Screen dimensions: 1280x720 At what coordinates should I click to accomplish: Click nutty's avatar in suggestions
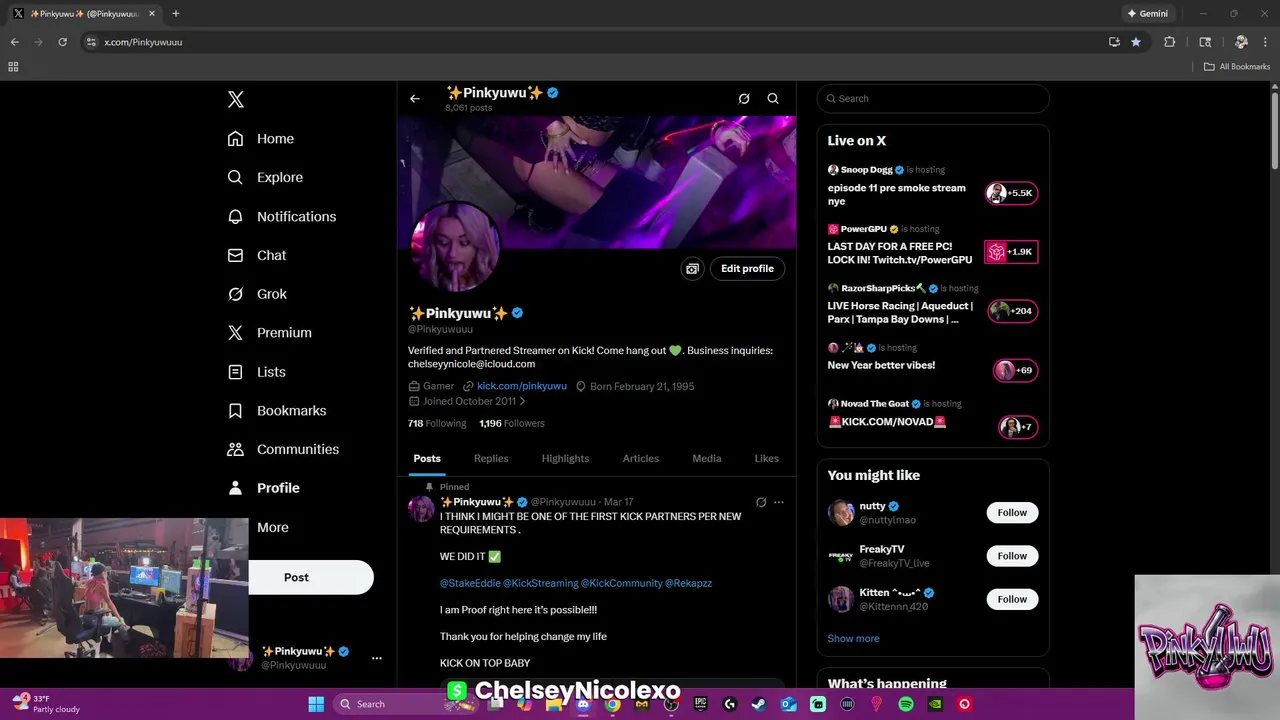(x=841, y=513)
